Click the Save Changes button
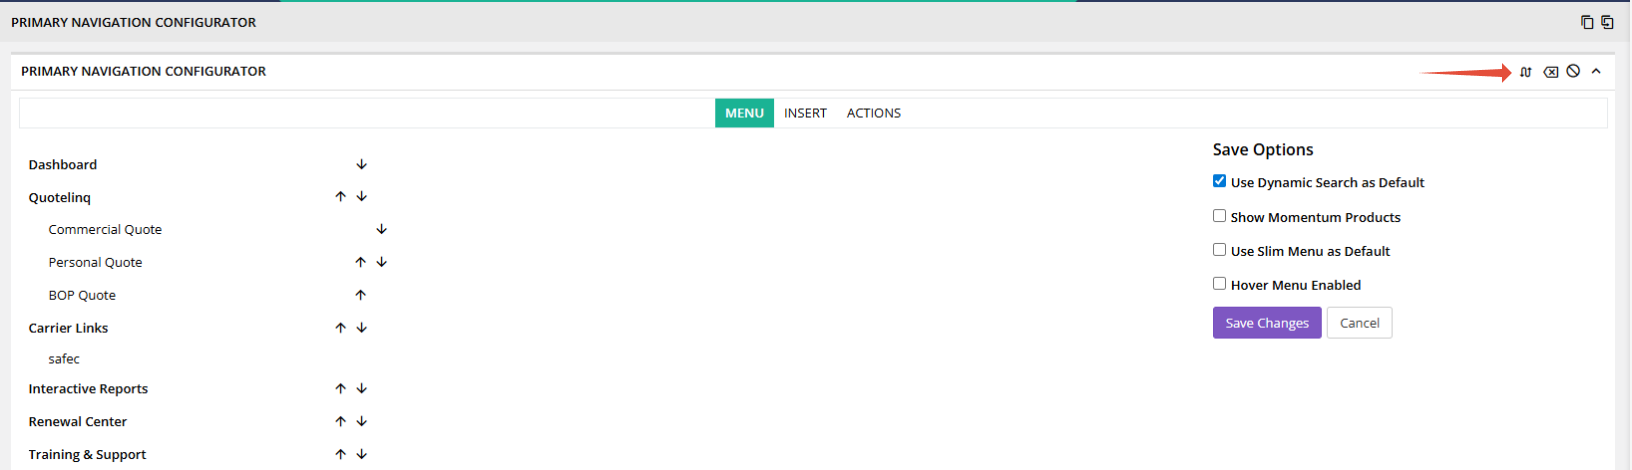Screen dimensions: 1632x470 (x=1266, y=323)
